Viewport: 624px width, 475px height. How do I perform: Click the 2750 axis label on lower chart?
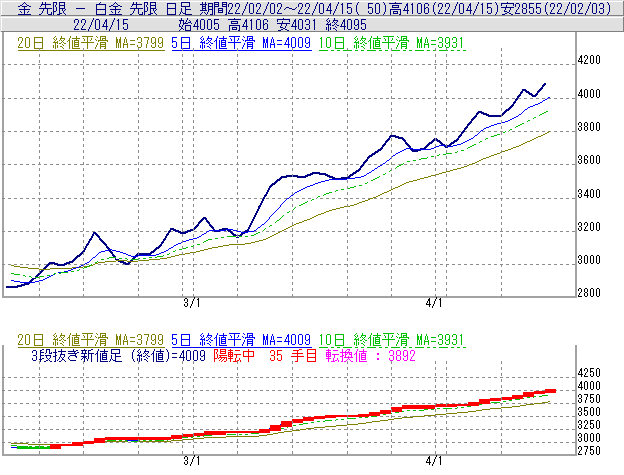coord(589,451)
